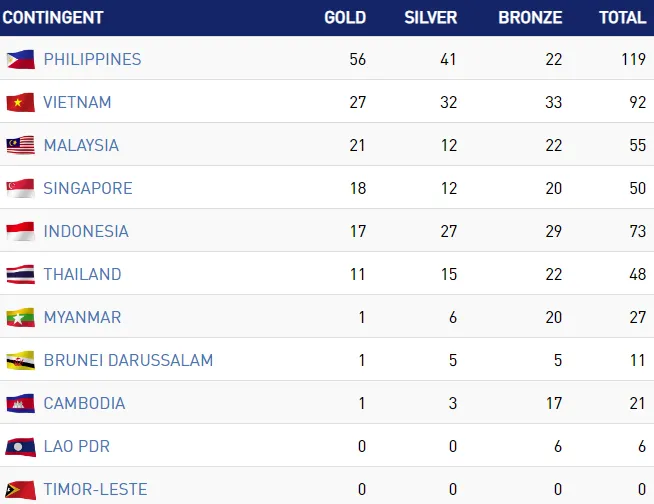Click the Timor-Leste flag icon
This screenshot has width=654, height=504.
21,489
